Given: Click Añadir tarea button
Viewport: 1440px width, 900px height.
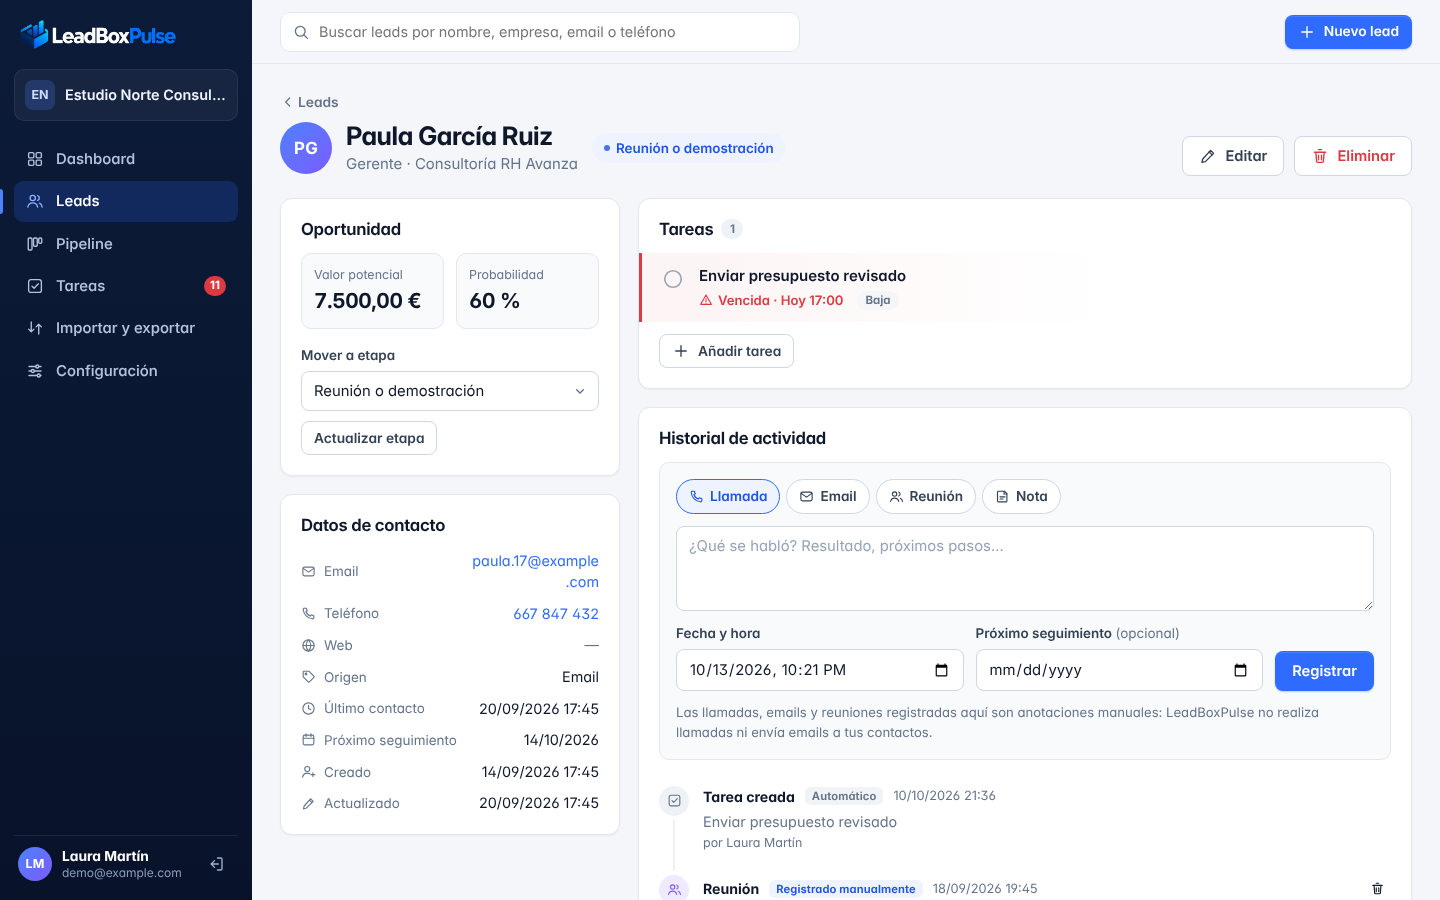Looking at the screenshot, I should coord(726,351).
